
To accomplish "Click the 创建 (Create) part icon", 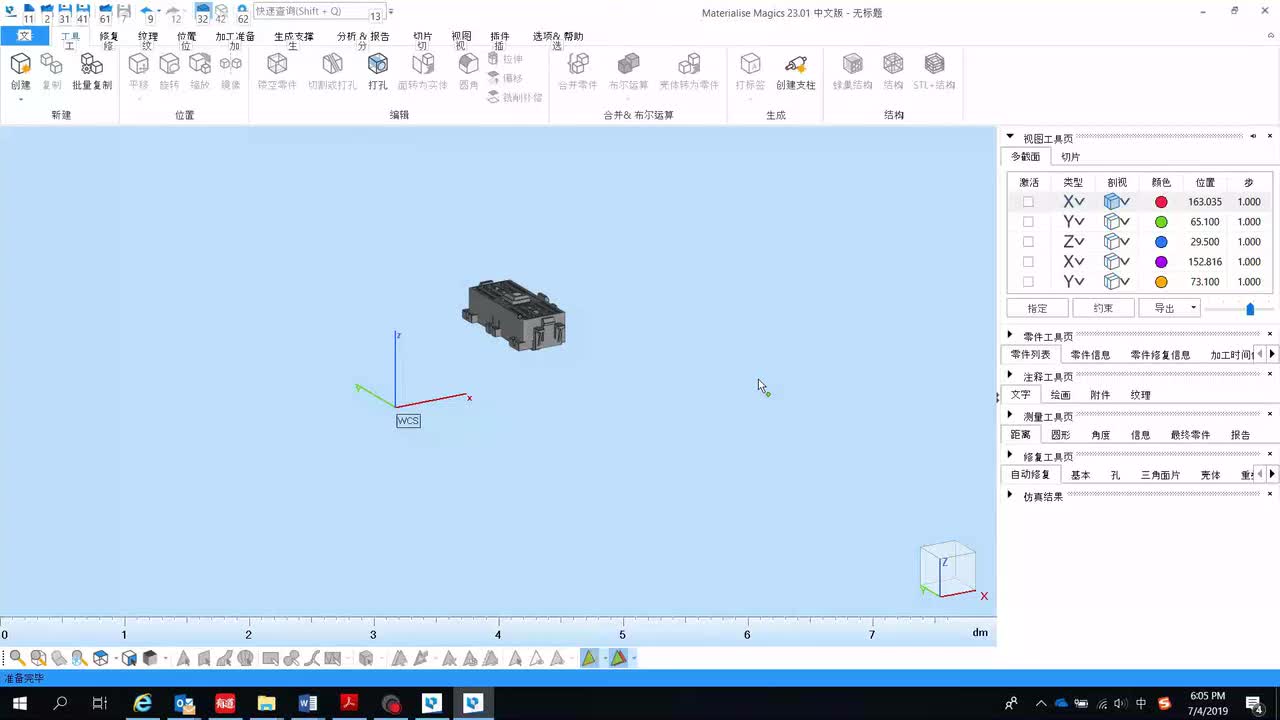I will click(x=20, y=65).
